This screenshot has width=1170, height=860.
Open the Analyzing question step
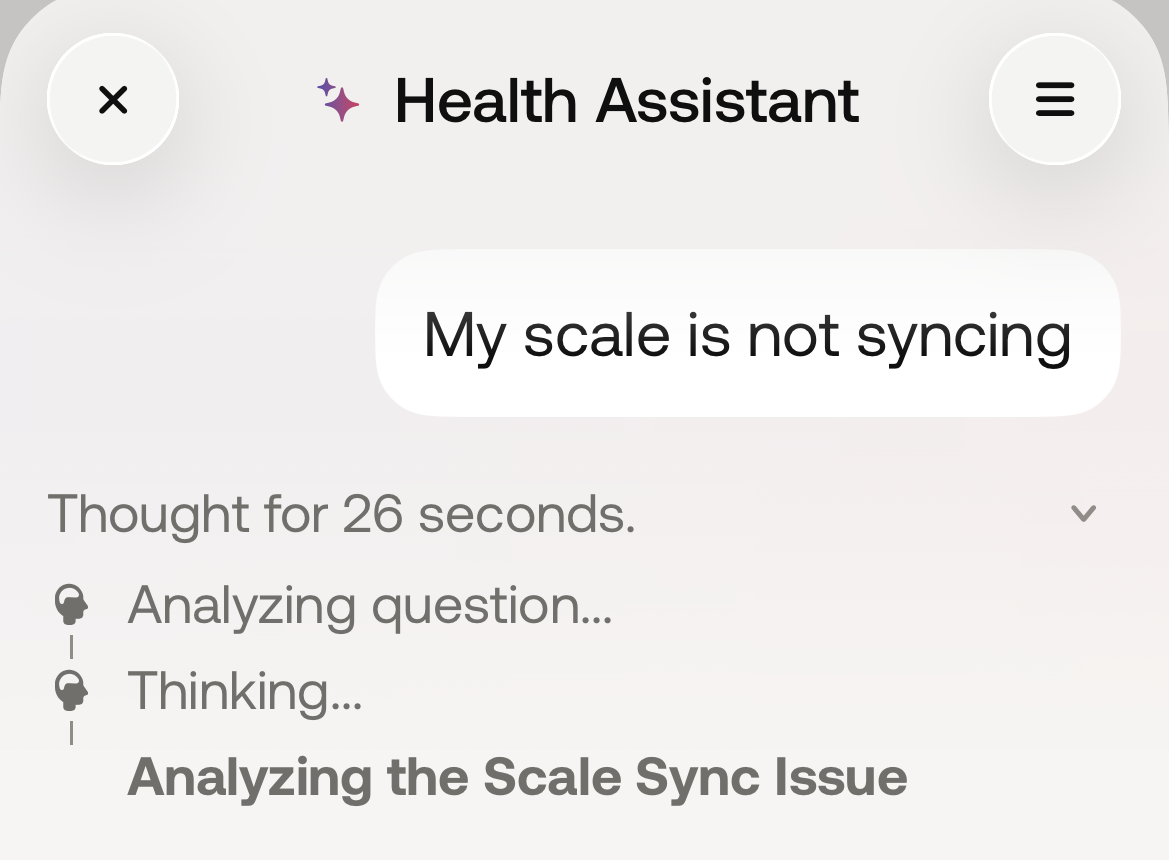pyautogui.click(x=370, y=605)
